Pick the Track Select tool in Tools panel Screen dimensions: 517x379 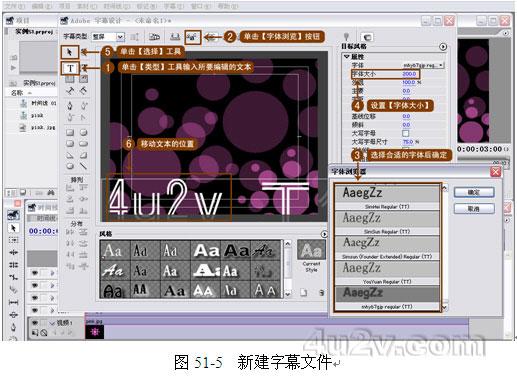[13, 240]
